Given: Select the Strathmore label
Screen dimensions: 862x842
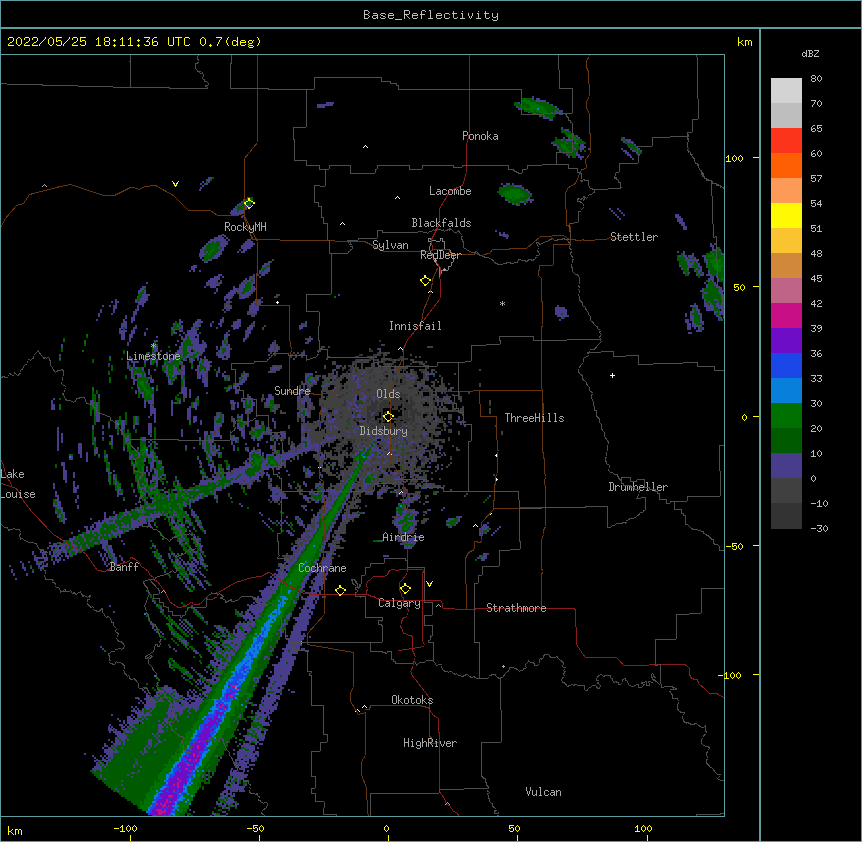Looking at the screenshot, I should 516,608.
